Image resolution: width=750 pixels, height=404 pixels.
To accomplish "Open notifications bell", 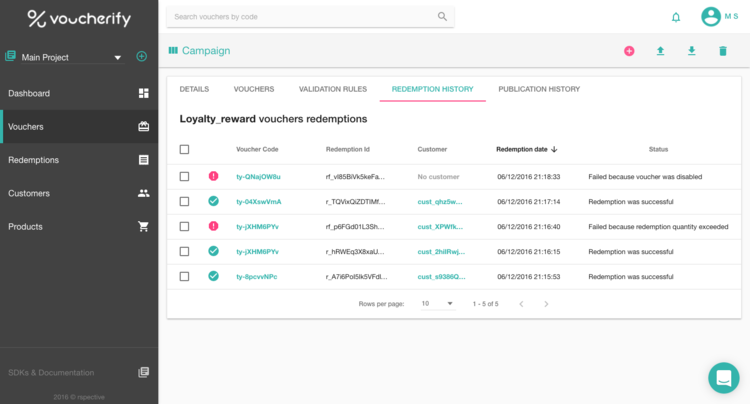I will 676,18.
